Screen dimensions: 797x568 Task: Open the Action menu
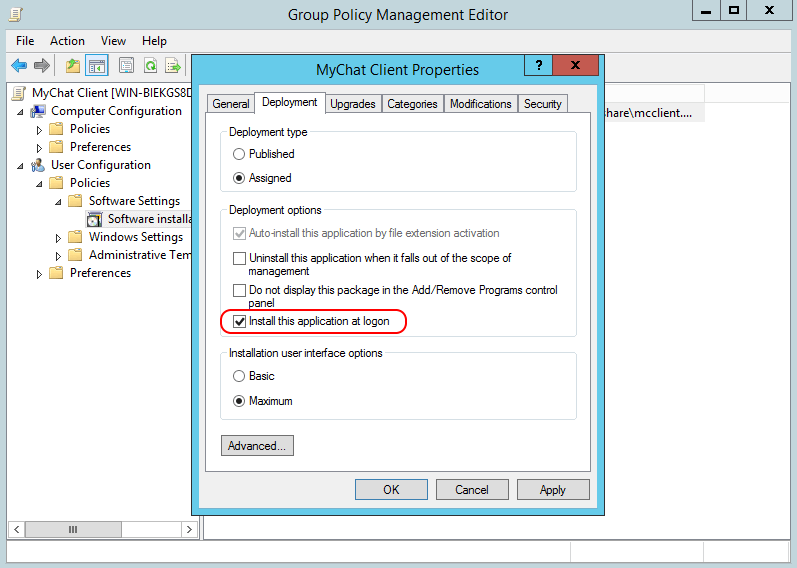[x=67, y=41]
